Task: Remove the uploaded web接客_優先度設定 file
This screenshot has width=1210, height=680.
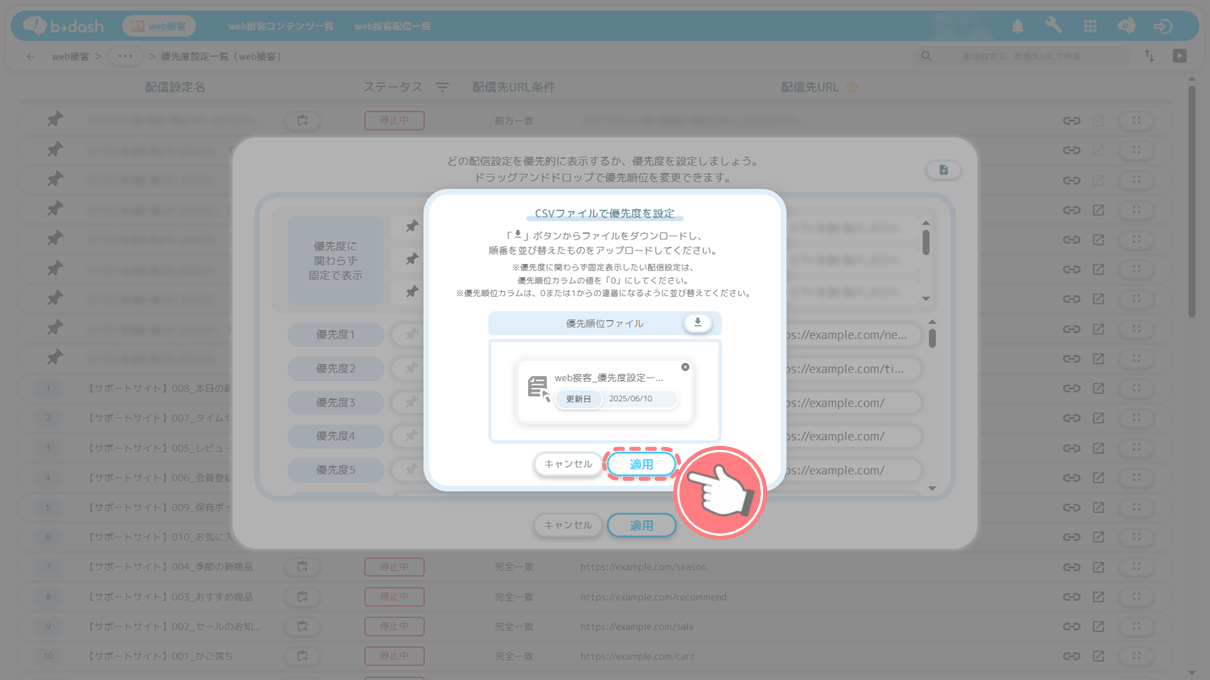Action: point(685,367)
